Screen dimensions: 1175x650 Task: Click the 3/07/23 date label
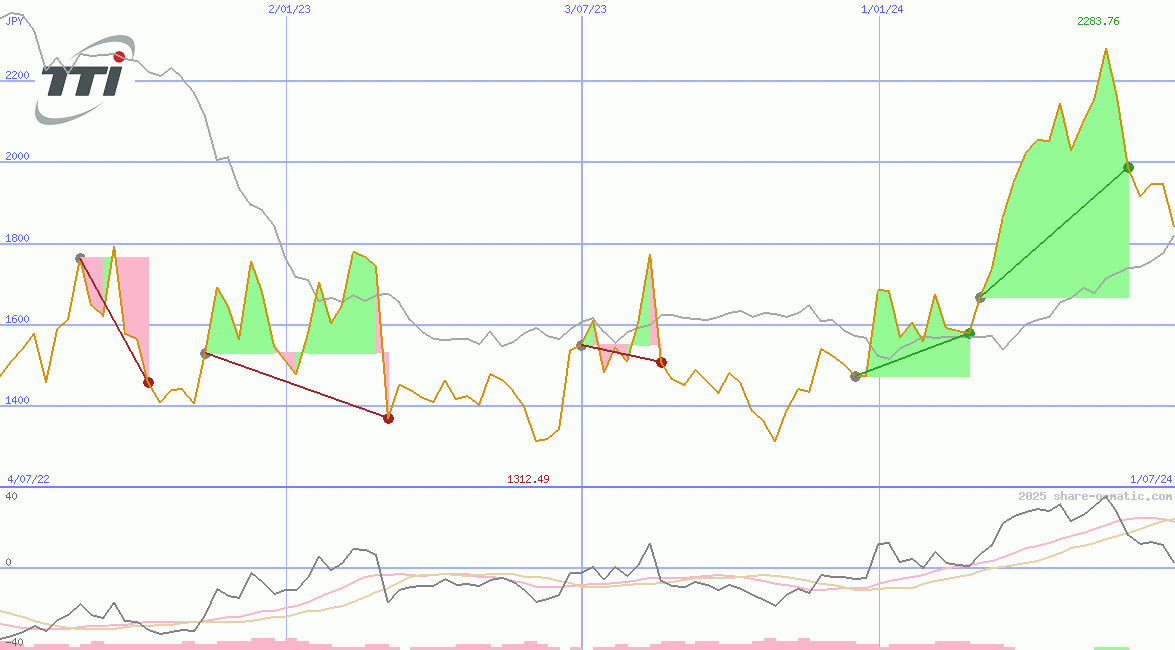[585, 9]
